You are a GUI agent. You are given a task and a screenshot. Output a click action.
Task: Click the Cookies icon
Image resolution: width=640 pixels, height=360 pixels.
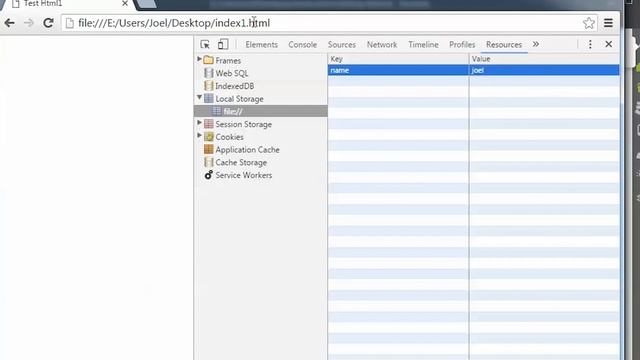click(209, 136)
